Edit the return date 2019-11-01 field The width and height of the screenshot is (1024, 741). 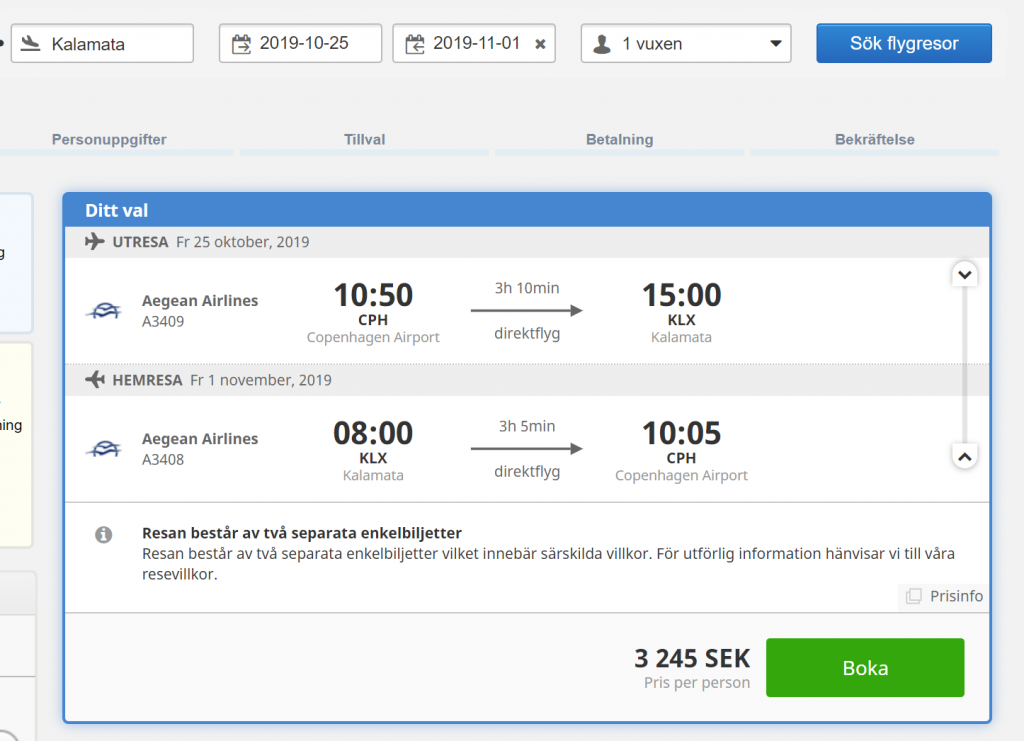(473, 43)
